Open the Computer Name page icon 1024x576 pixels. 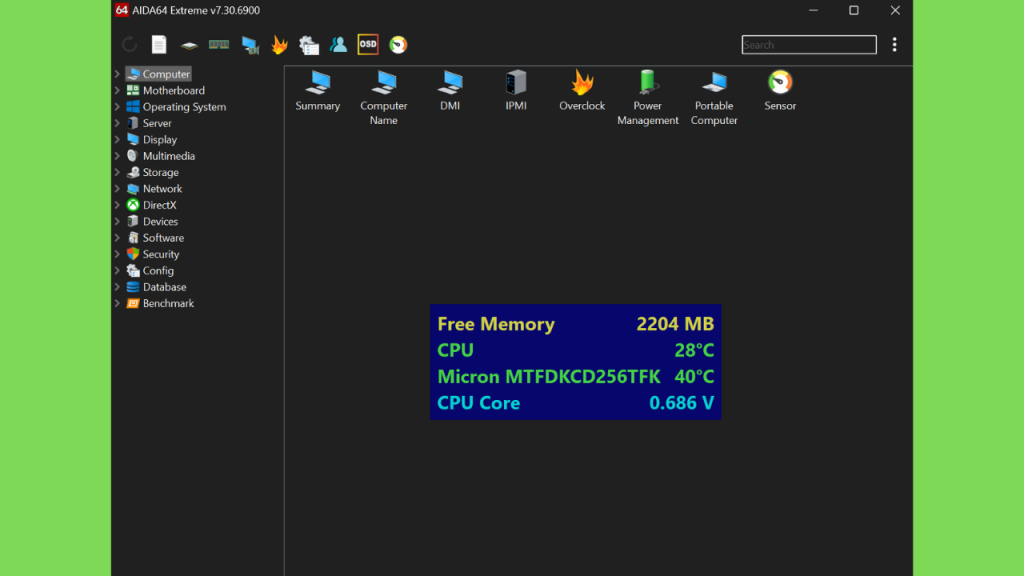(383, 98)
